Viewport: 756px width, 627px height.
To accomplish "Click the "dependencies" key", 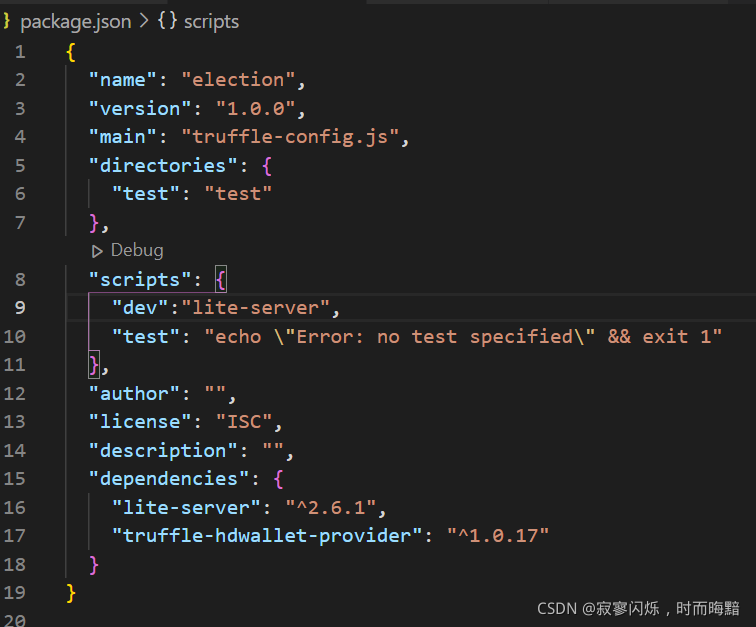I will click(169, 479).
